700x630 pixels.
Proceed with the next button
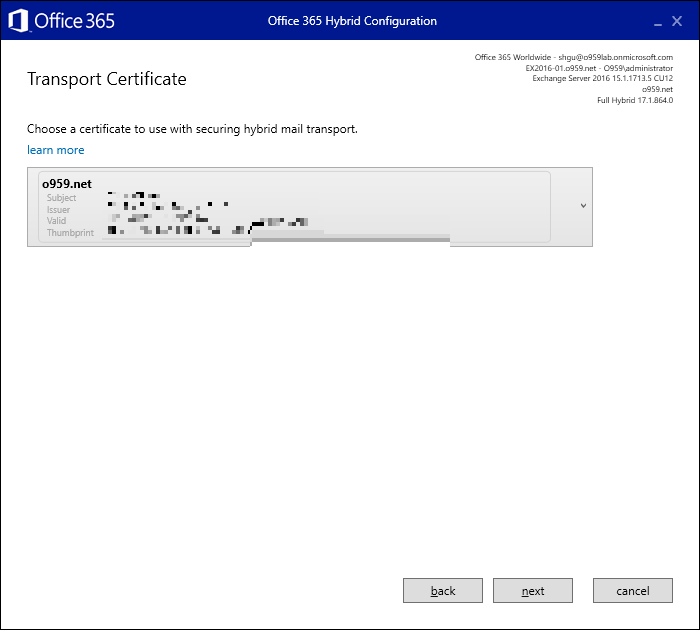click(533, 591)
